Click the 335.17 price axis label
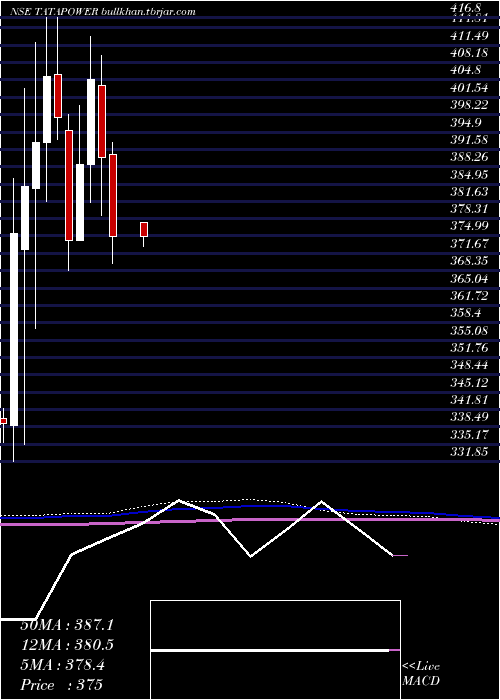Viewport: 500px width, 700px height. [x=469, y=434]
